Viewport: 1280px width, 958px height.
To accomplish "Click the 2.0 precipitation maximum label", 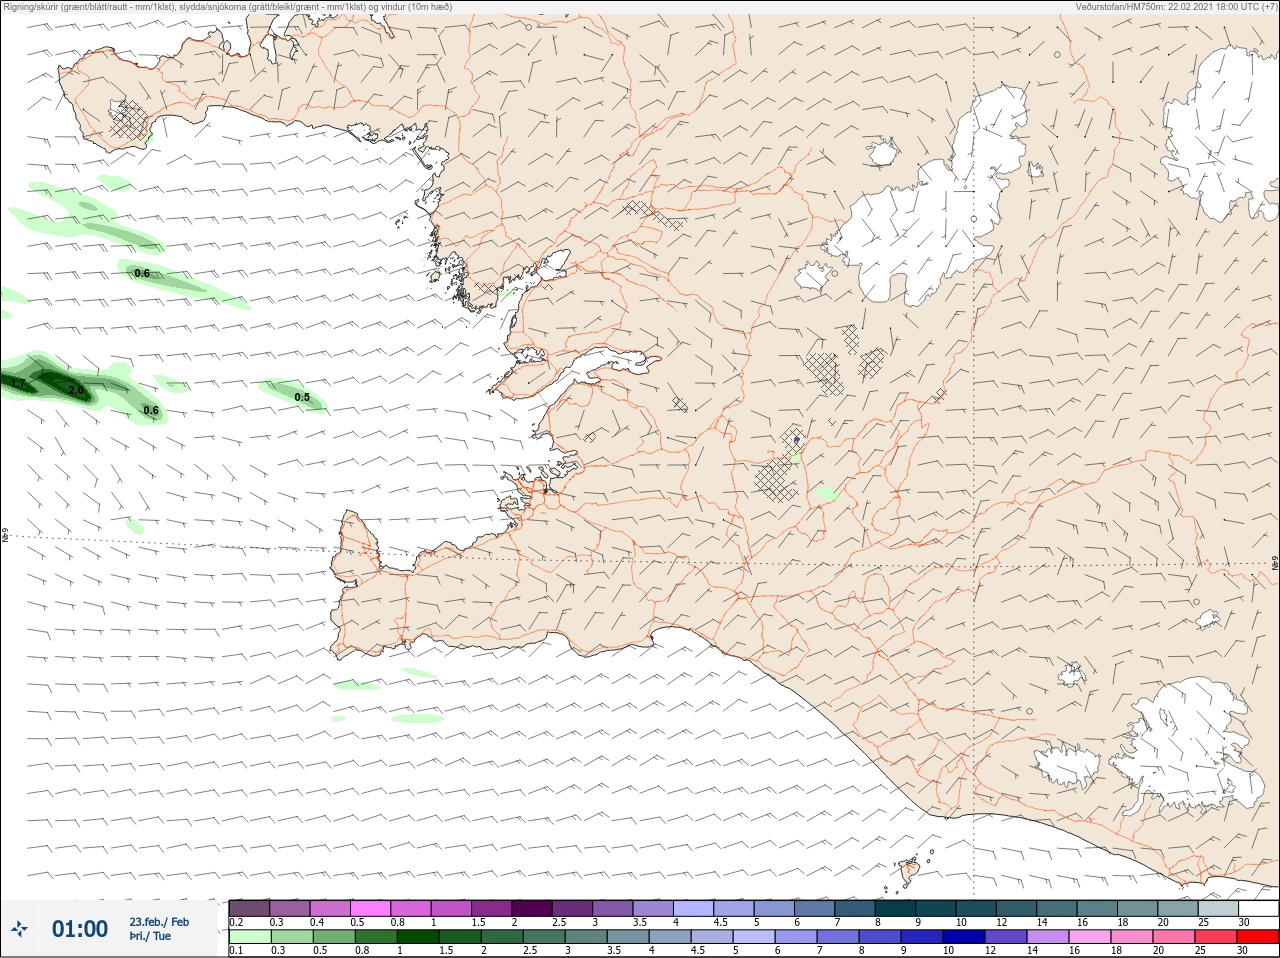I will coord(77,390).
